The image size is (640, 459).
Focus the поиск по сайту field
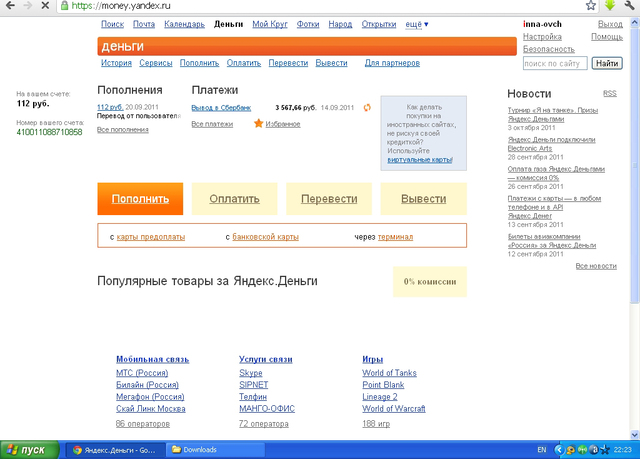(x=555, y=63)
